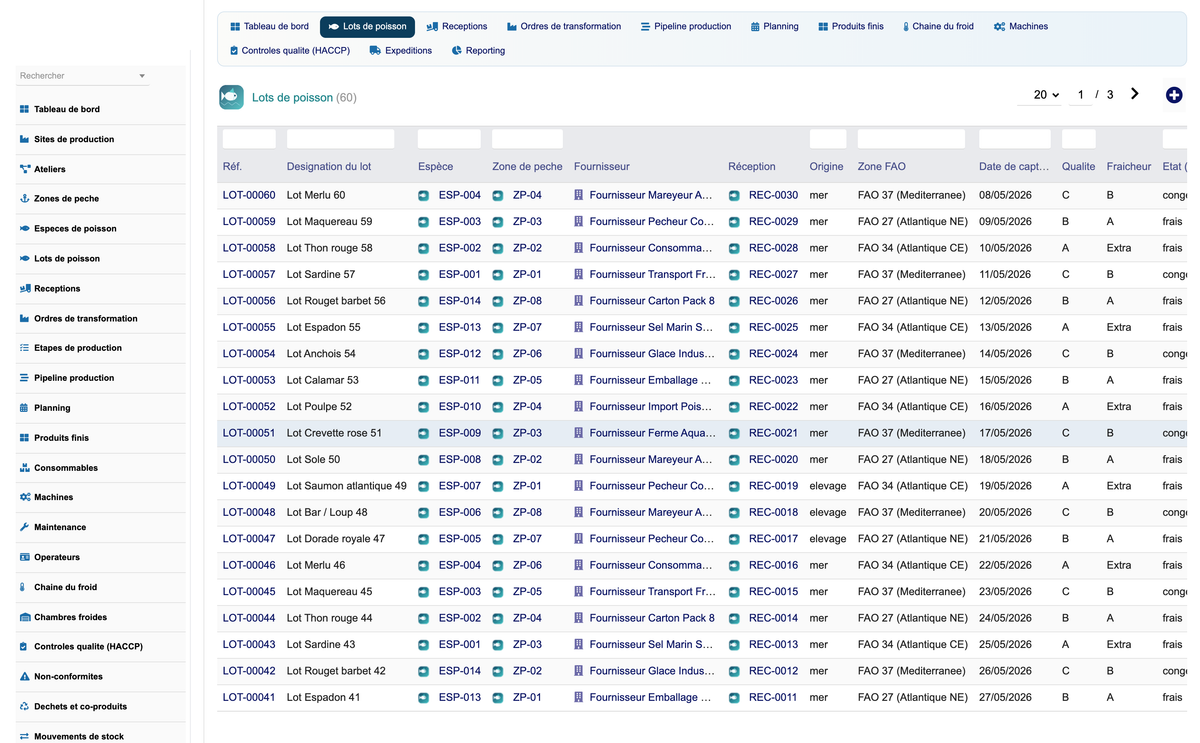
Task: Sort by the Fraicheur column header
Action: tap(1129, 167)
